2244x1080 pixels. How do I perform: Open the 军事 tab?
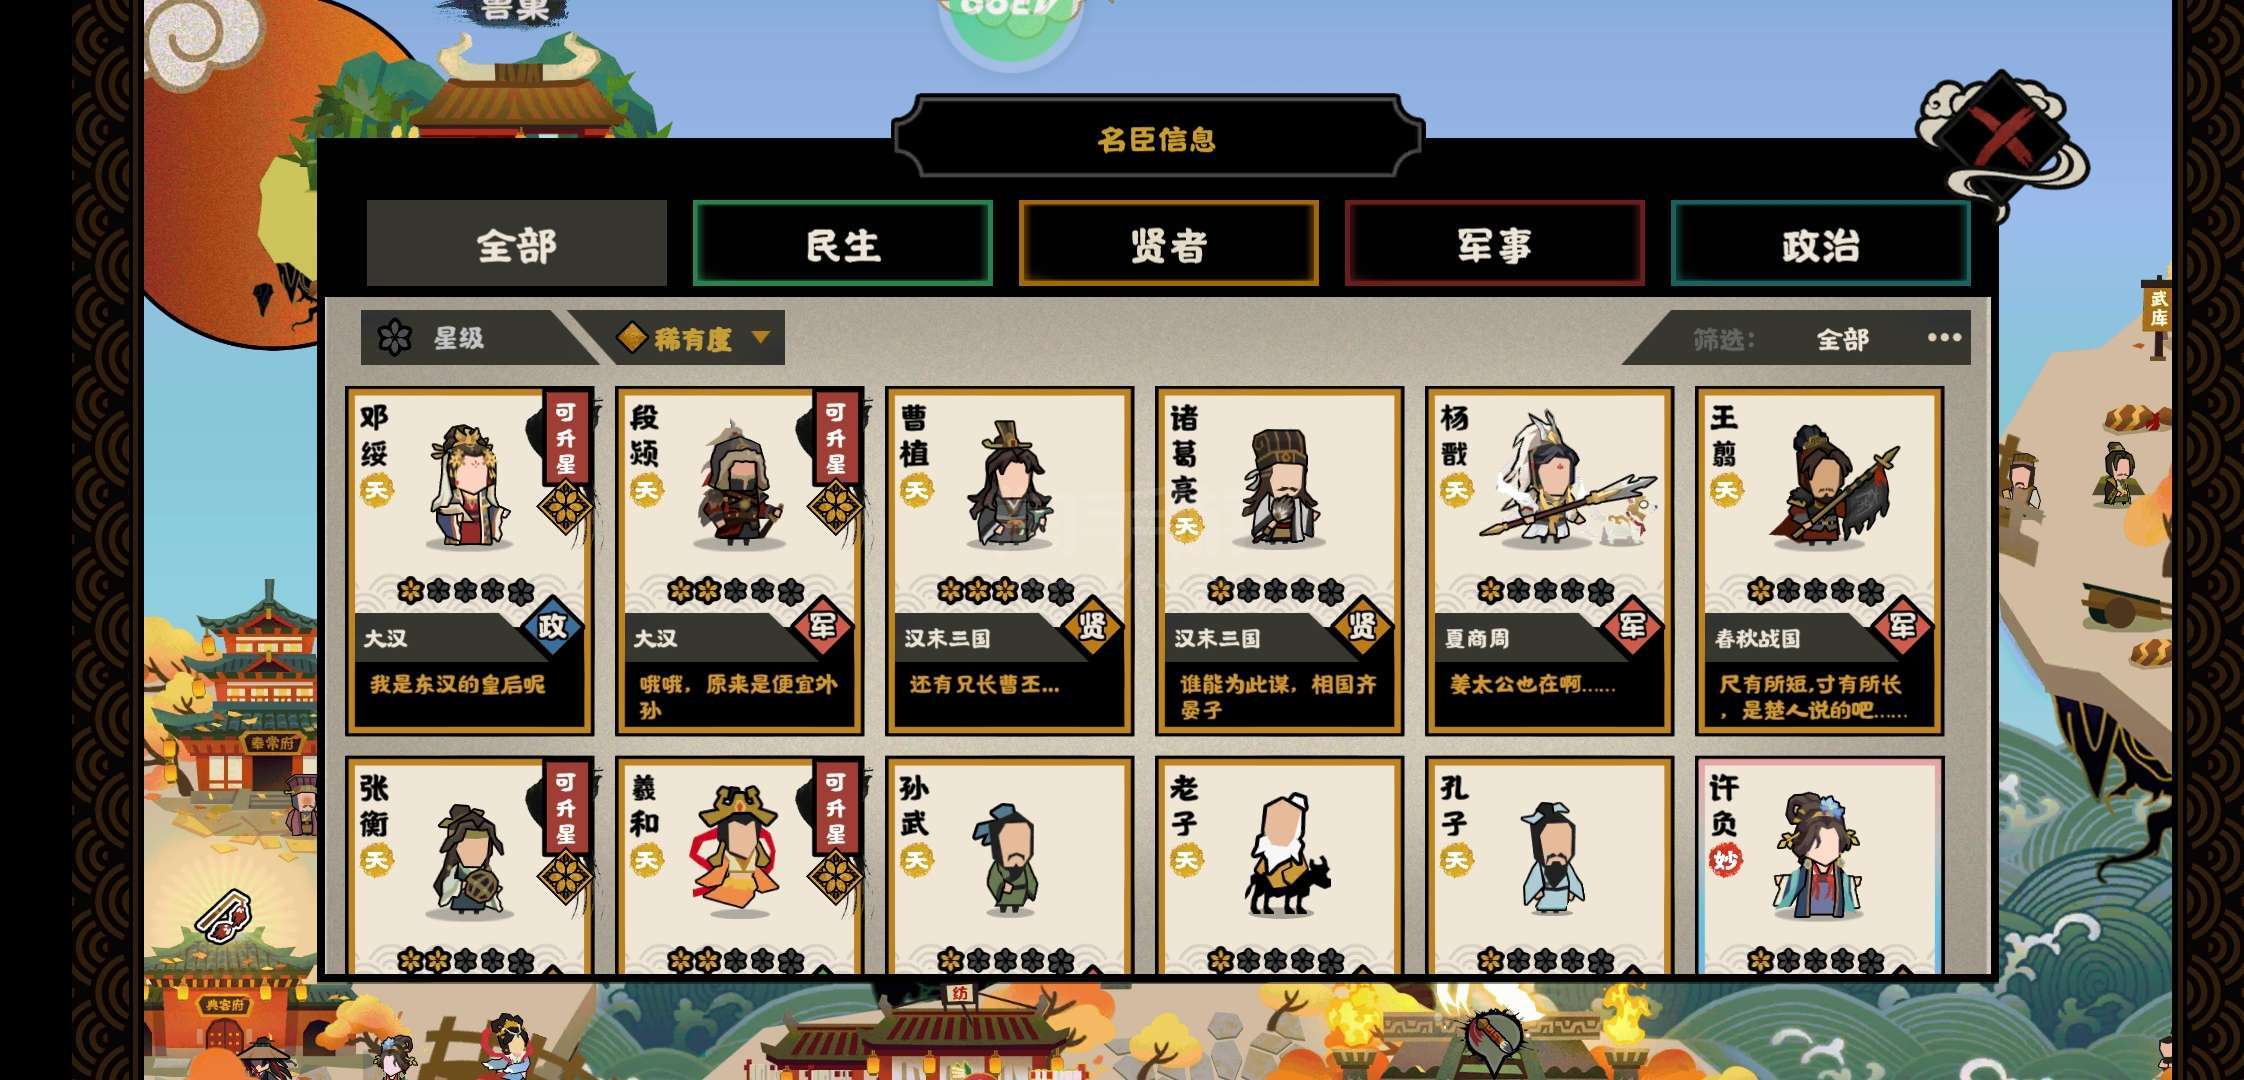click(1494, 244)
